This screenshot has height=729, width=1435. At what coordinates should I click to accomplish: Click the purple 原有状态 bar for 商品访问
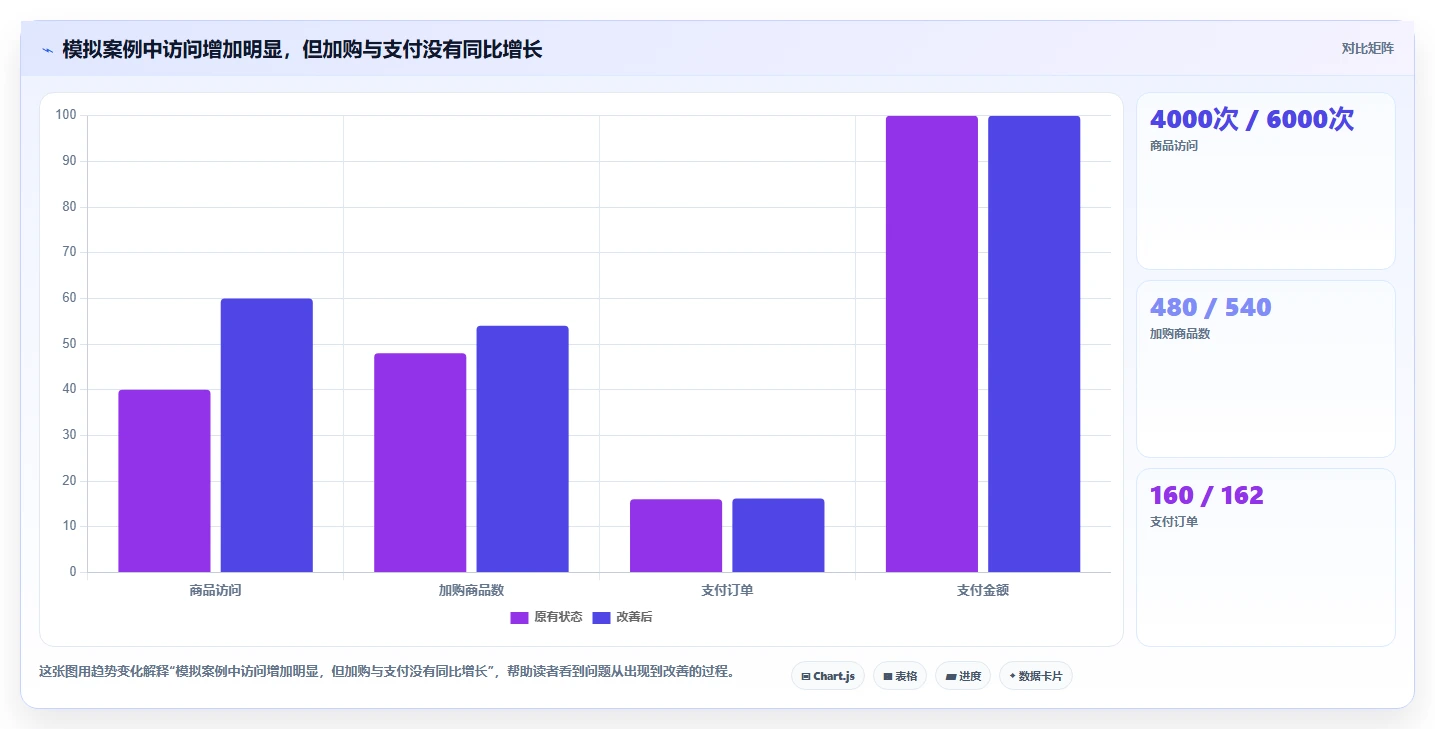(x=164, y=481)
